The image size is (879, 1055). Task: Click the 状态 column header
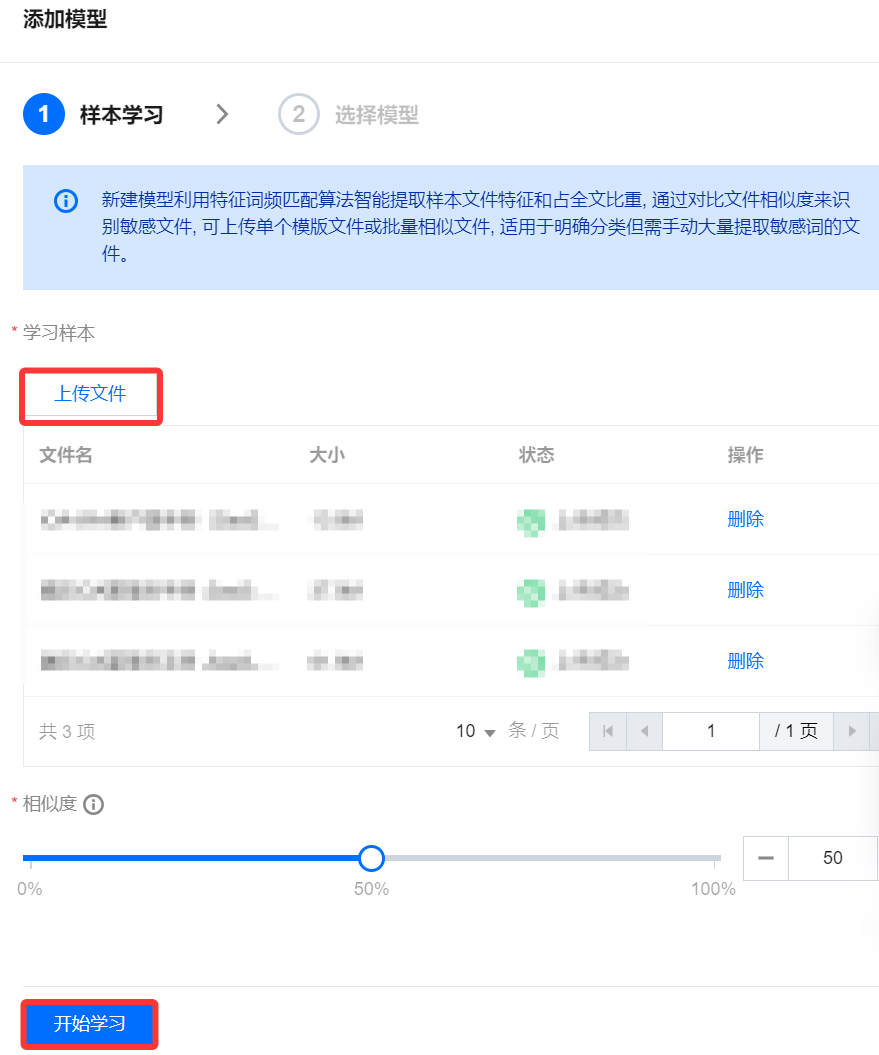tap(536, 455)
